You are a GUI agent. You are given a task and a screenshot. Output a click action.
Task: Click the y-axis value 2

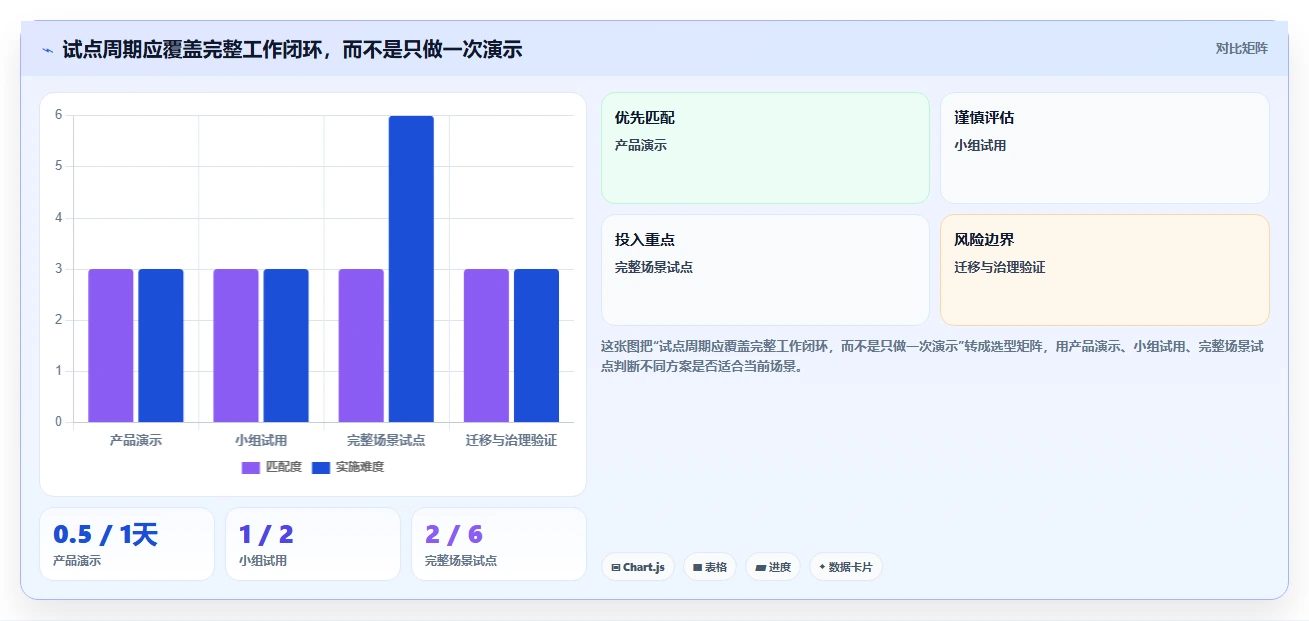click(59, 320)
